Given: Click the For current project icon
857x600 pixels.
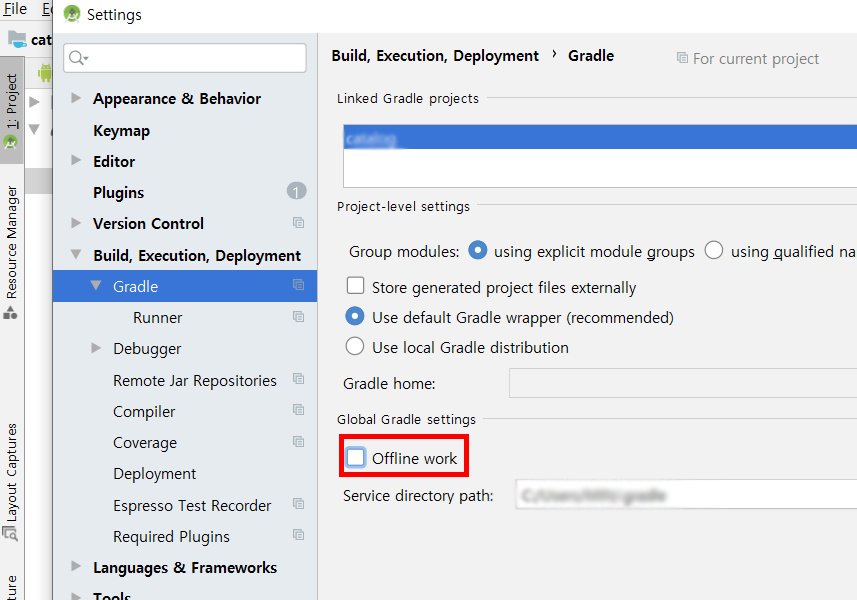Looking at the screenshot, I should 682,57.
